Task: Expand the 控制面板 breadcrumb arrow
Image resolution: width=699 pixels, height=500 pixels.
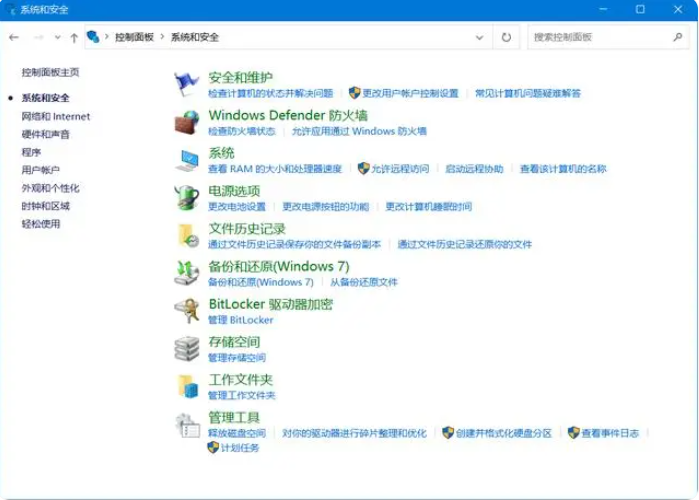Action: [x=162, y=37]
